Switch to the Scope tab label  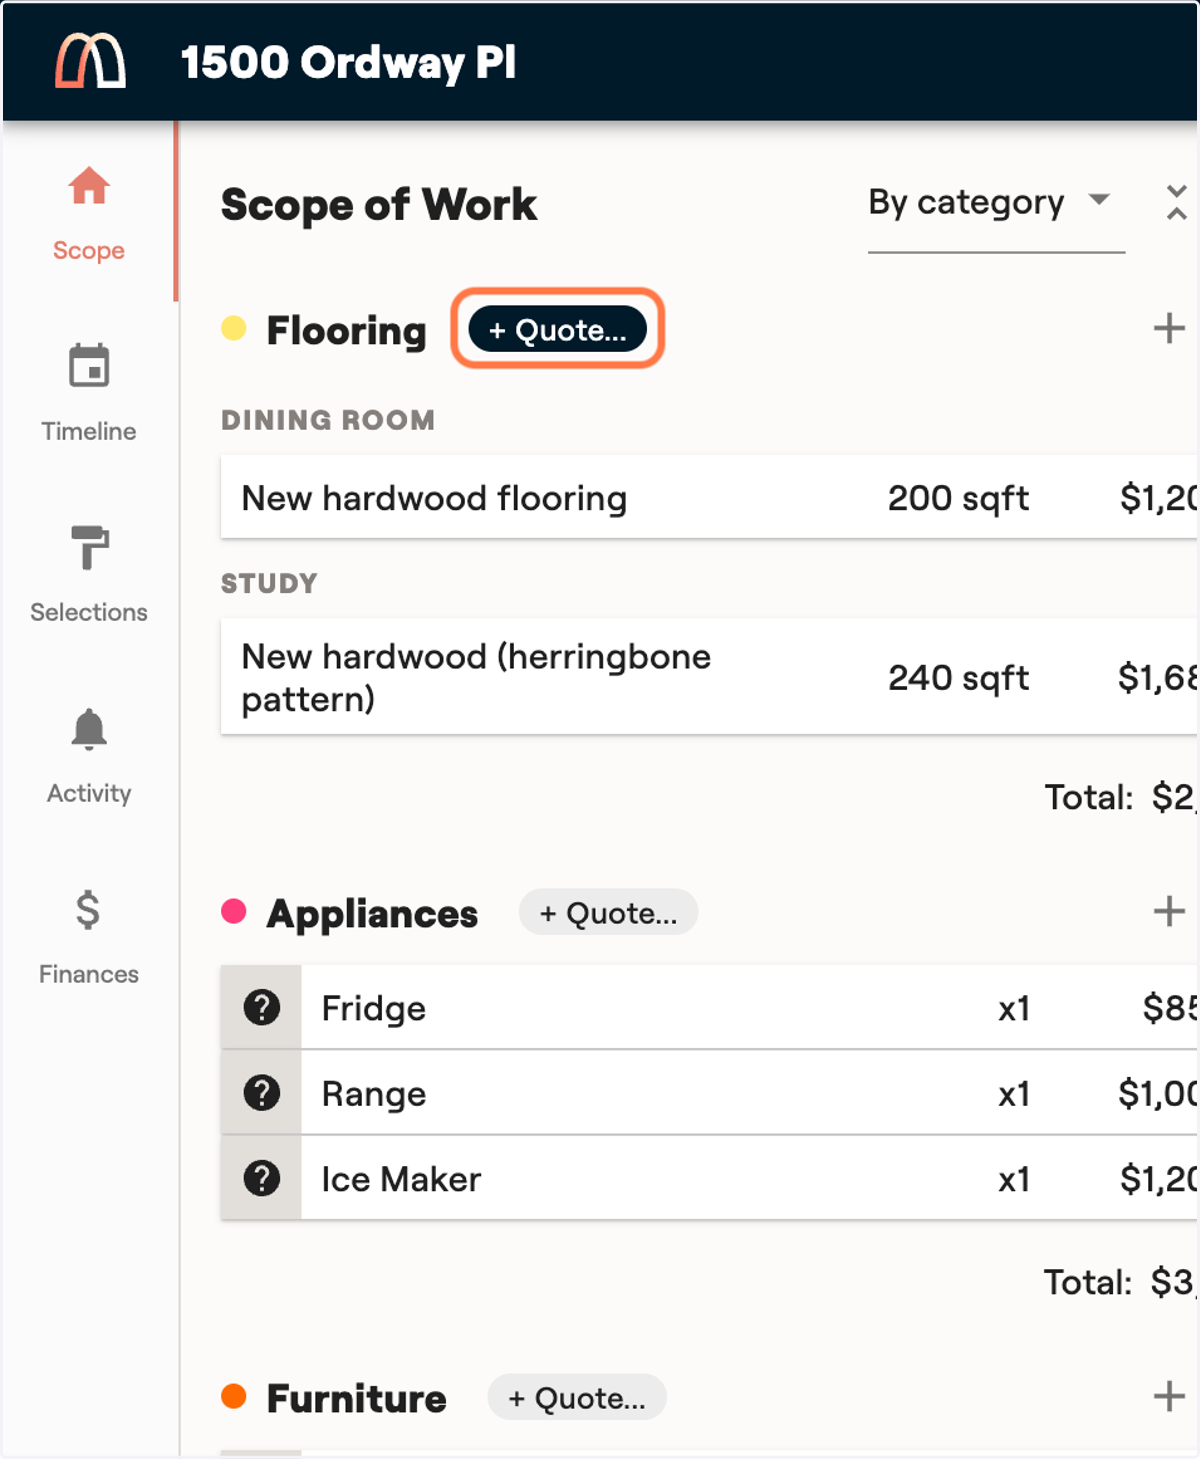coord(89,250)
